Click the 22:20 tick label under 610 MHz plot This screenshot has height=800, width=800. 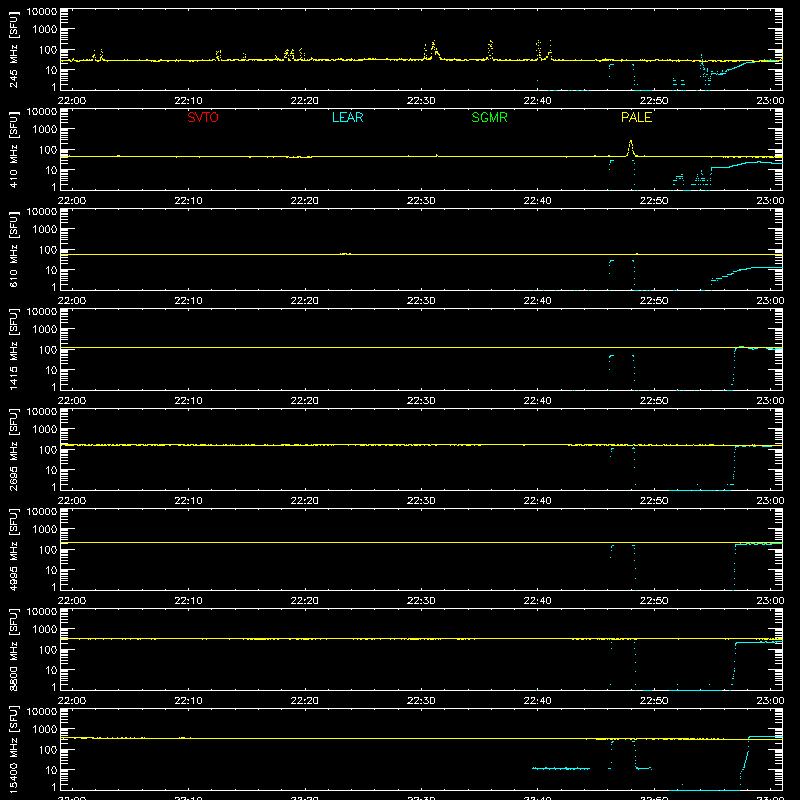point(305,301)
